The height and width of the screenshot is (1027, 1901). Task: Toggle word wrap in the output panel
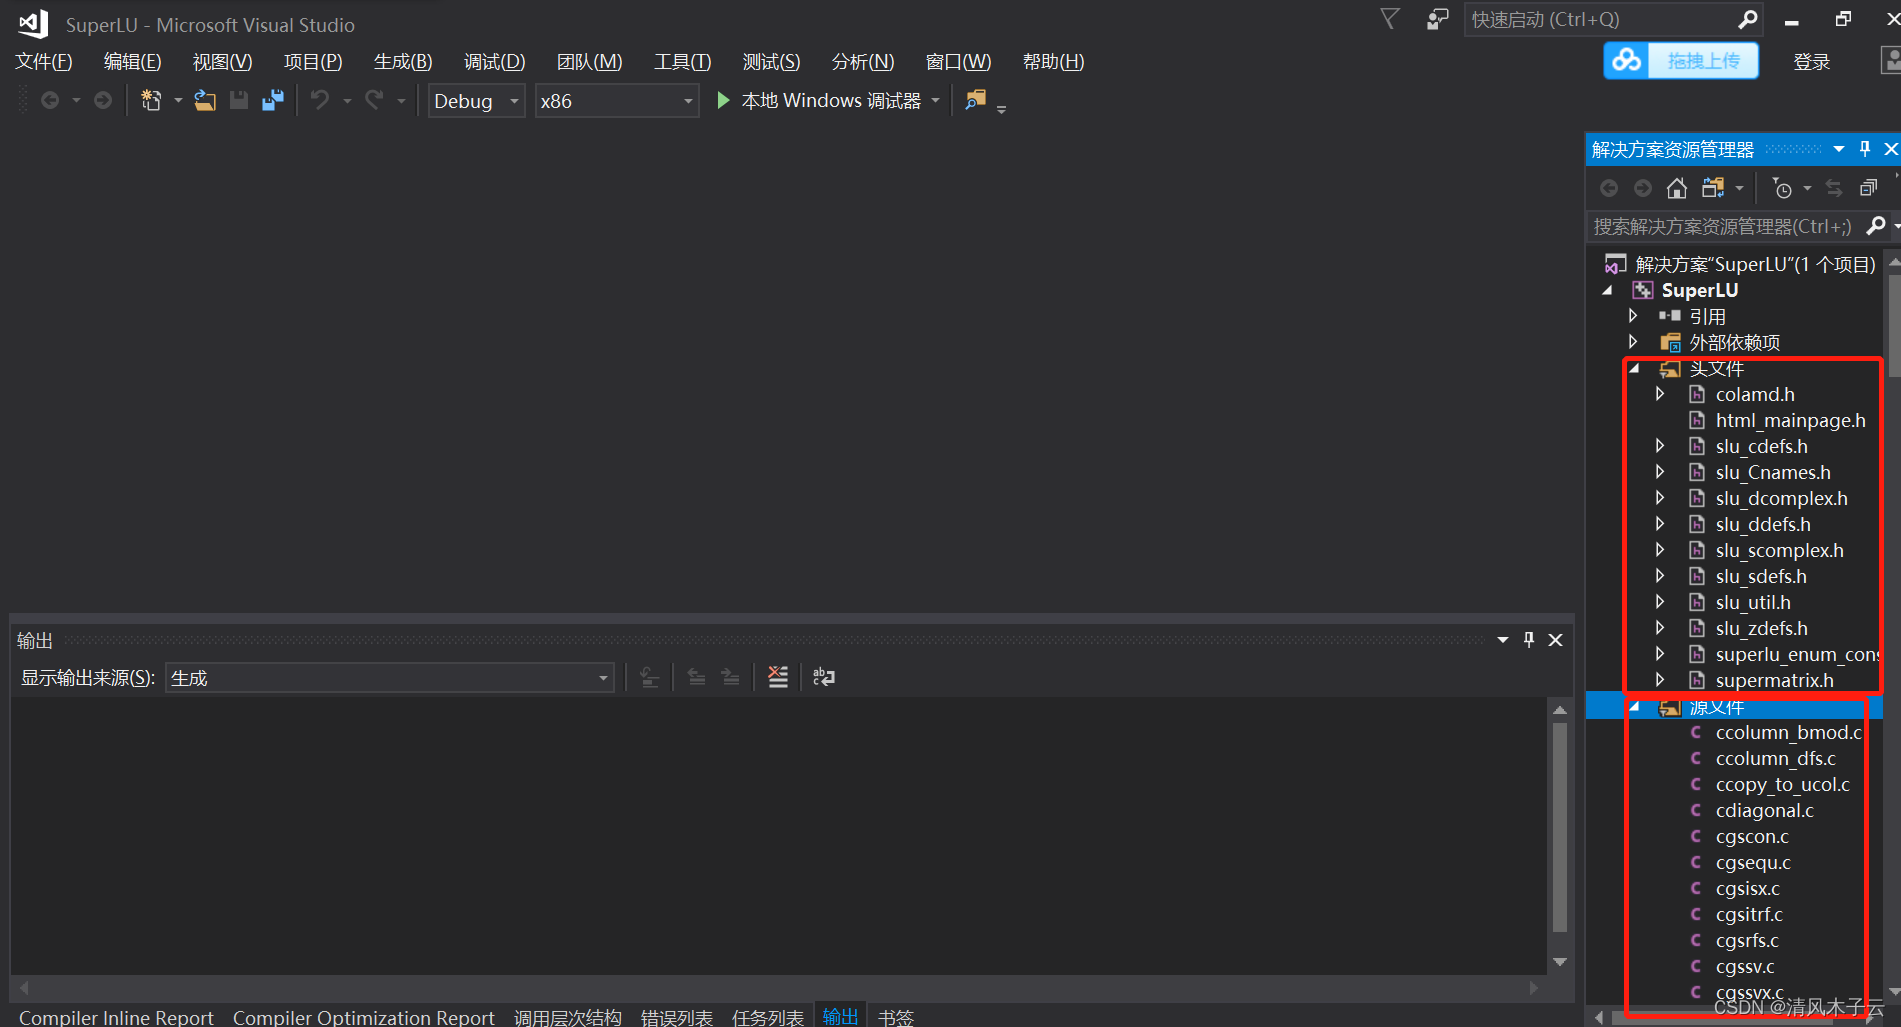coord(824,677)
